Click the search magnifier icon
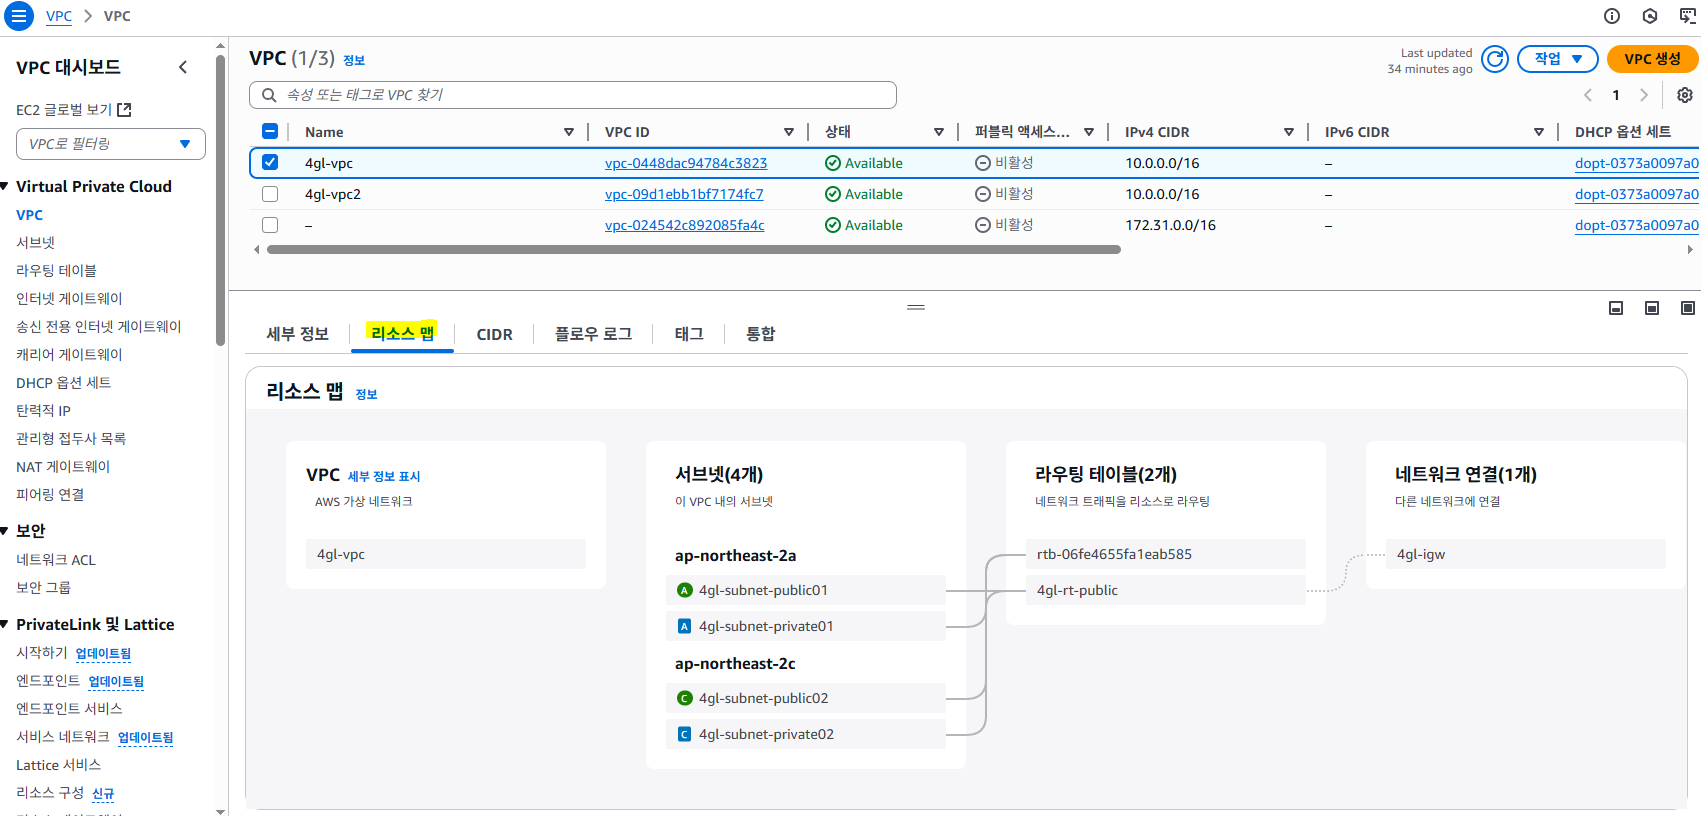The height and width of the screenshot is (816, 1701). tap(269, 95)
